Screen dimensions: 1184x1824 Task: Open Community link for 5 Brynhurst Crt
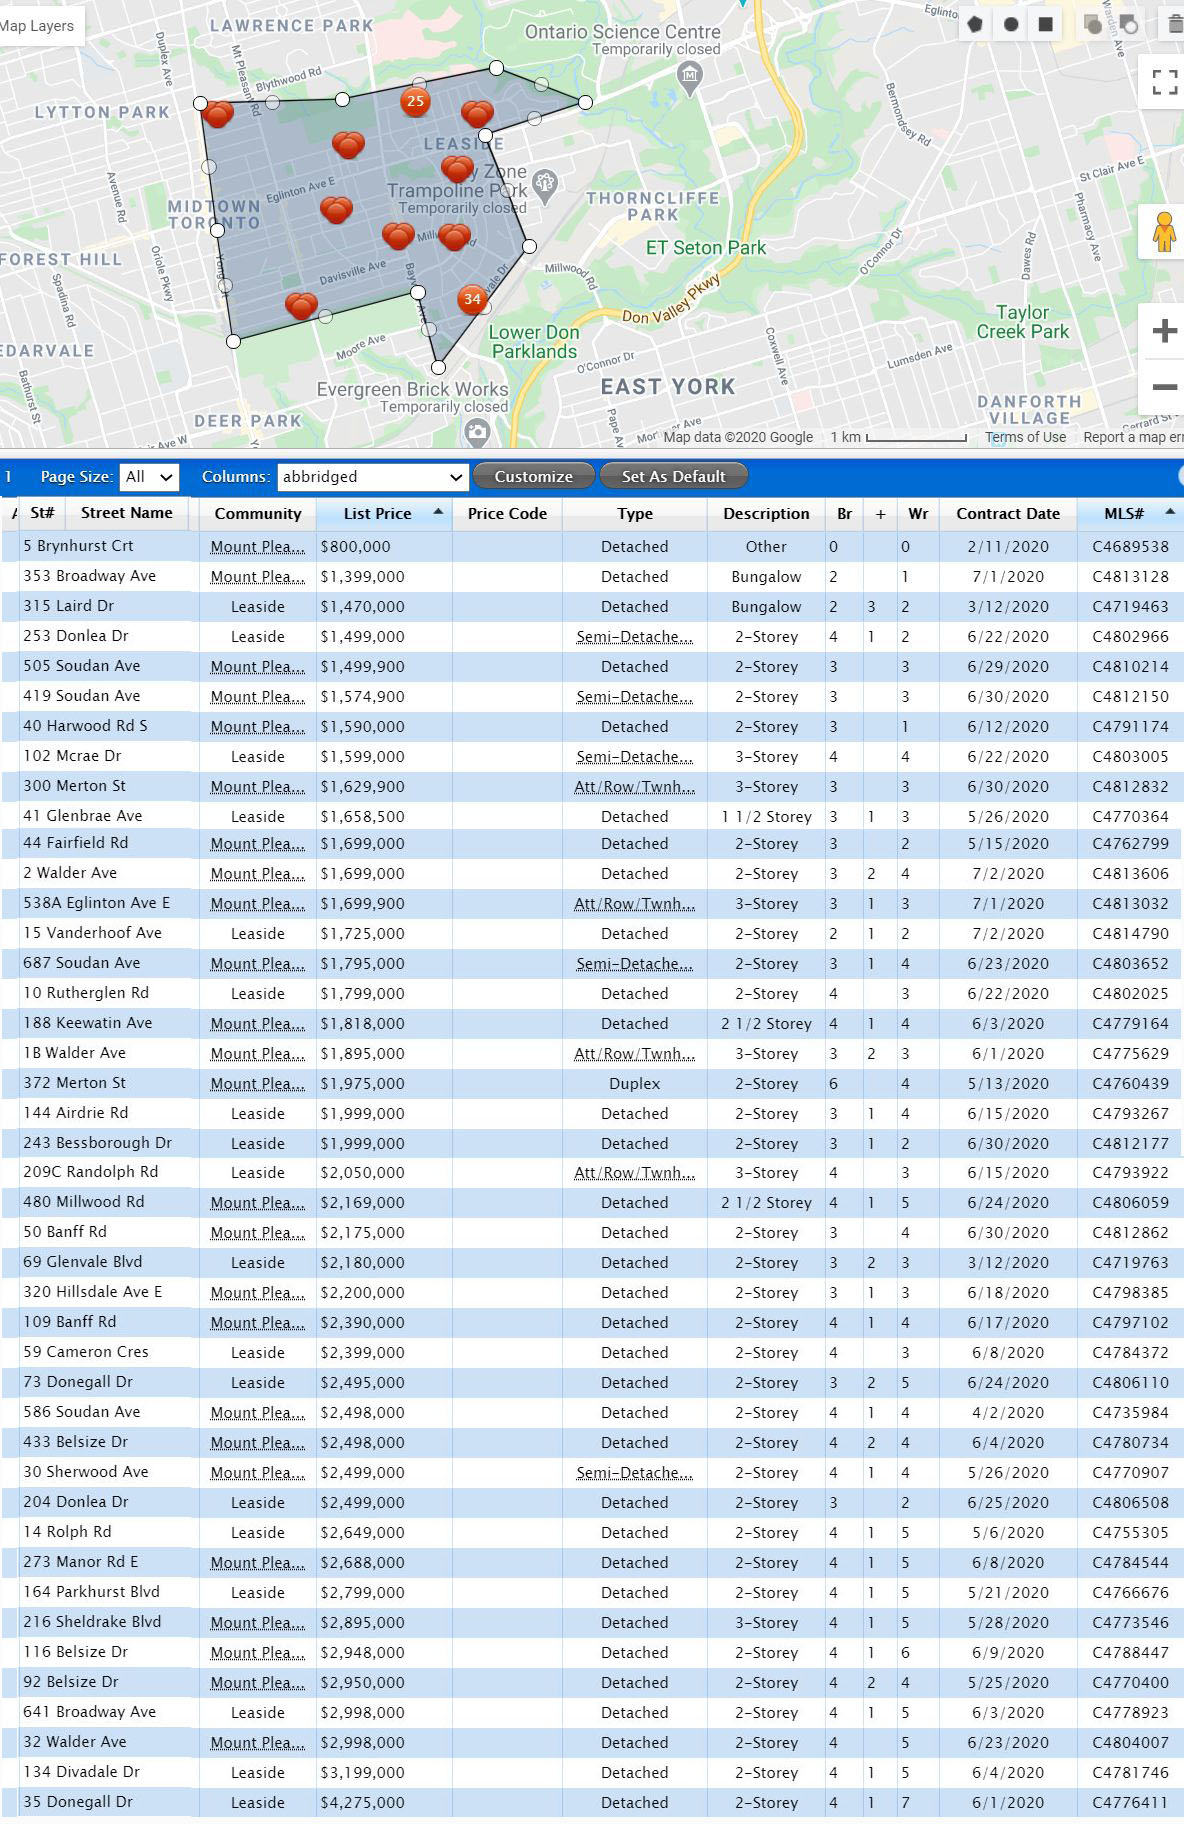[258, 547]
